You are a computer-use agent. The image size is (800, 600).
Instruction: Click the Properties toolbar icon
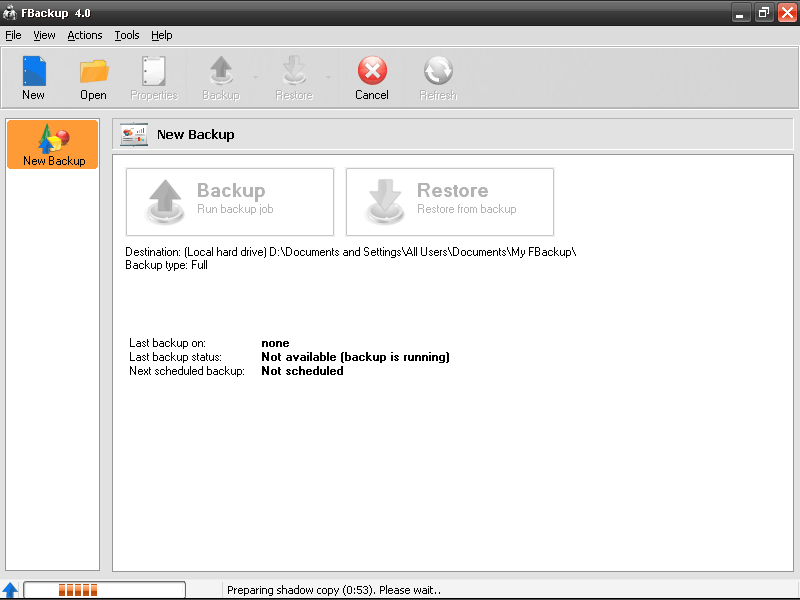154,78
